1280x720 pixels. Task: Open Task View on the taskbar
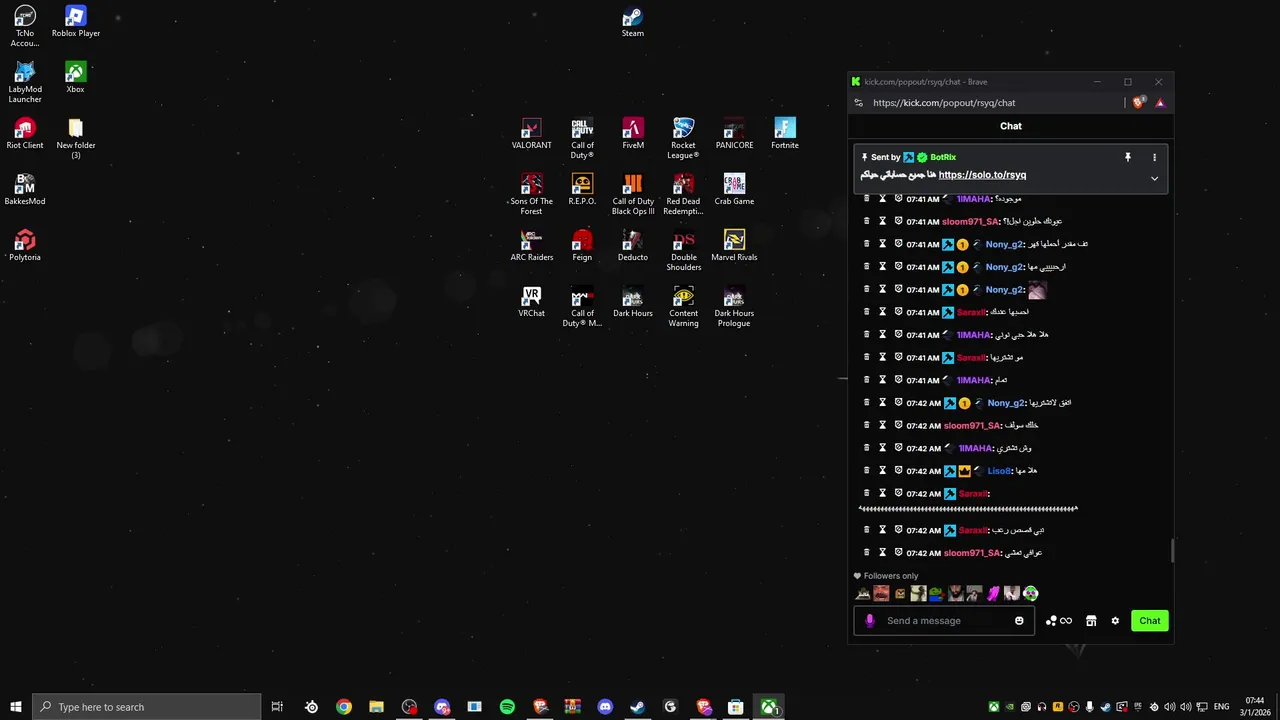[277, 707]
